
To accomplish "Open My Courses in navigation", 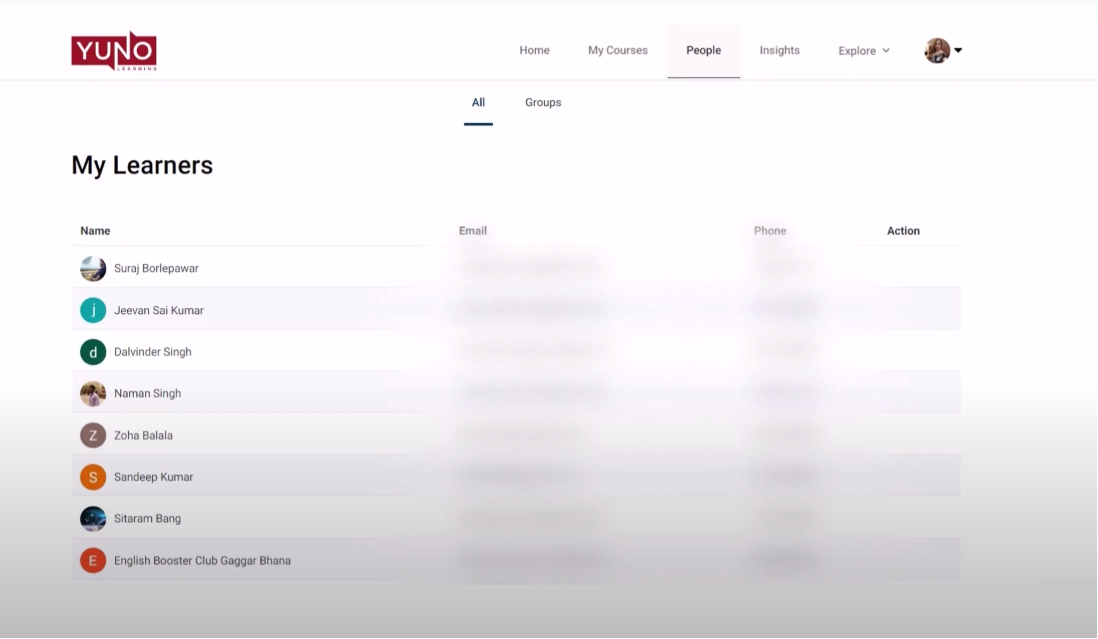I will coord(617,51).
